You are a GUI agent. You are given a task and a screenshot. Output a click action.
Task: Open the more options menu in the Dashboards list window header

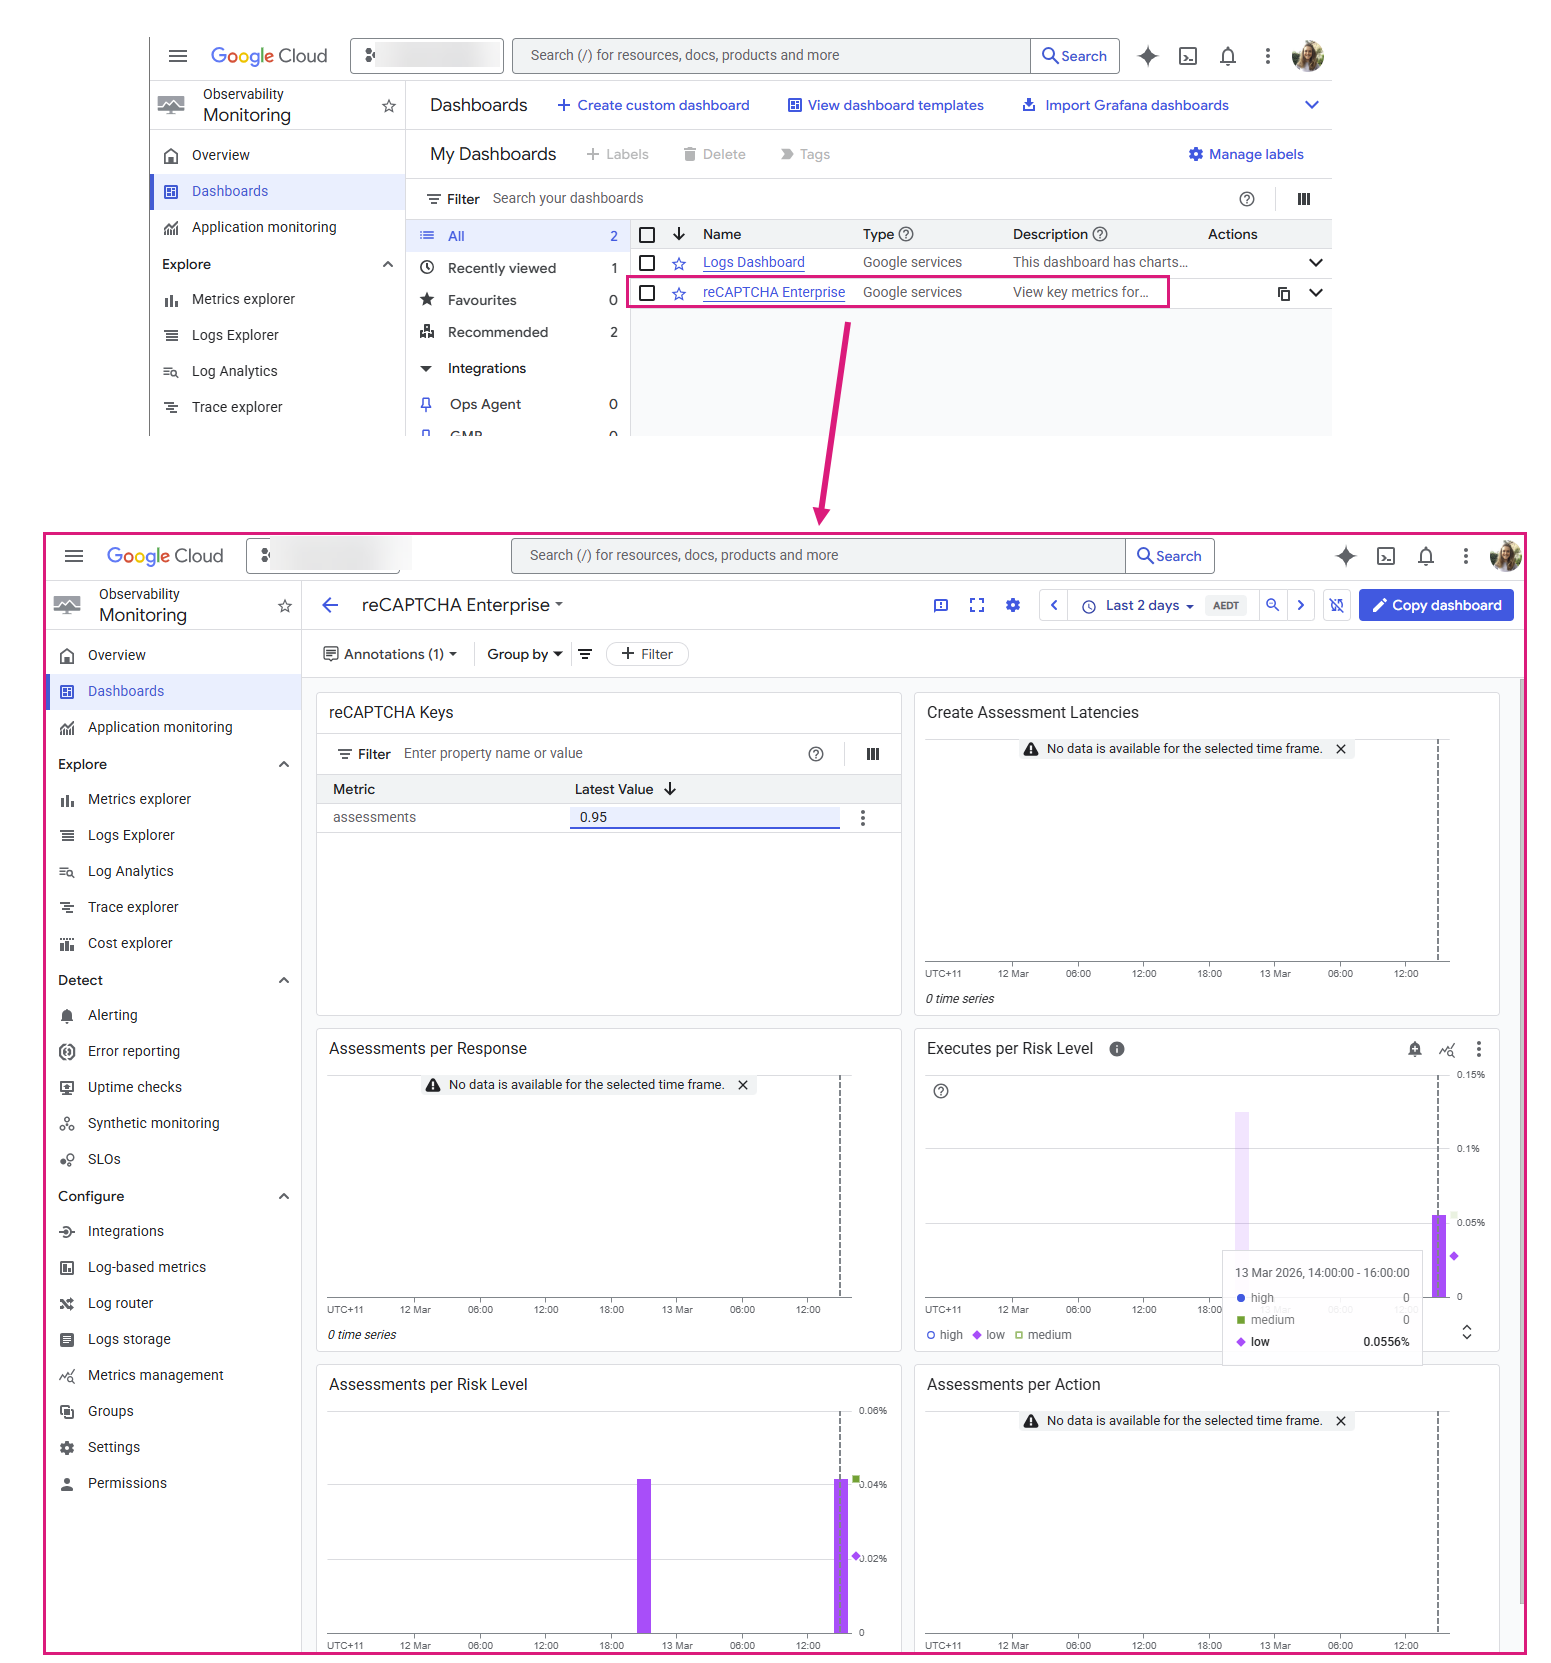[x=1268, y=56]
